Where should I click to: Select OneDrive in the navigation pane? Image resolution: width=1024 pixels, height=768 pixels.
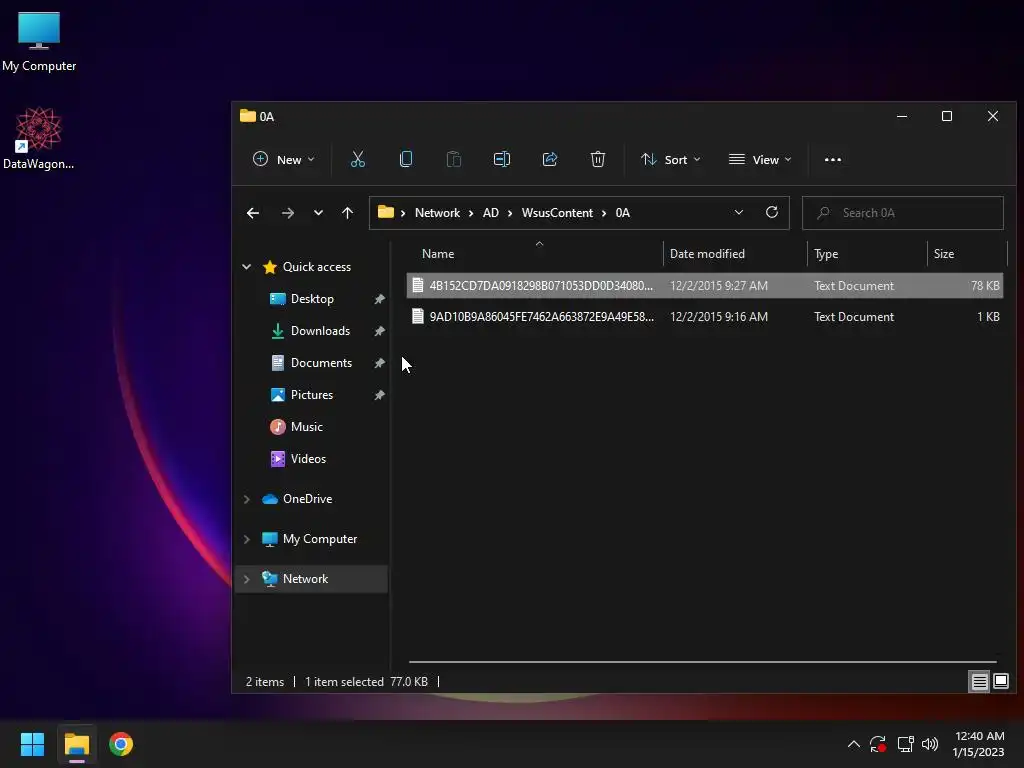click(x=307, y=499)
